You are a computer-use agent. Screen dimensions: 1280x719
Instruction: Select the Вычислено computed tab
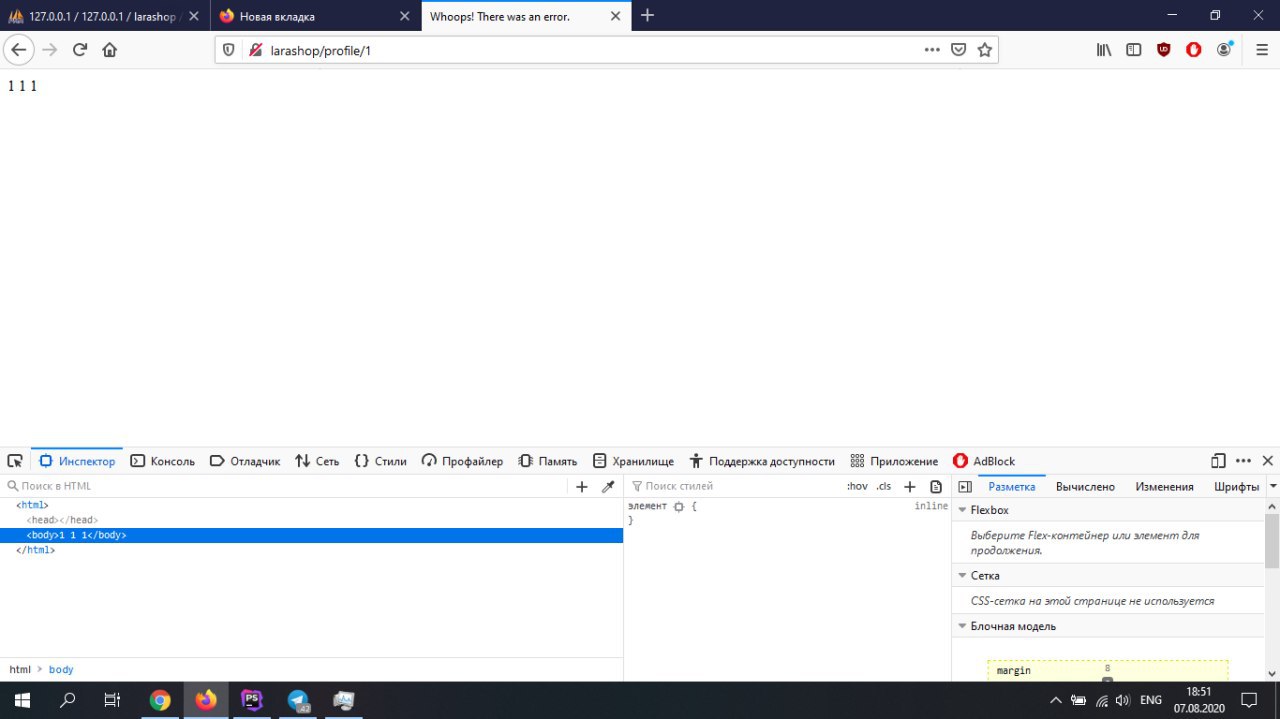(1085, 487)
